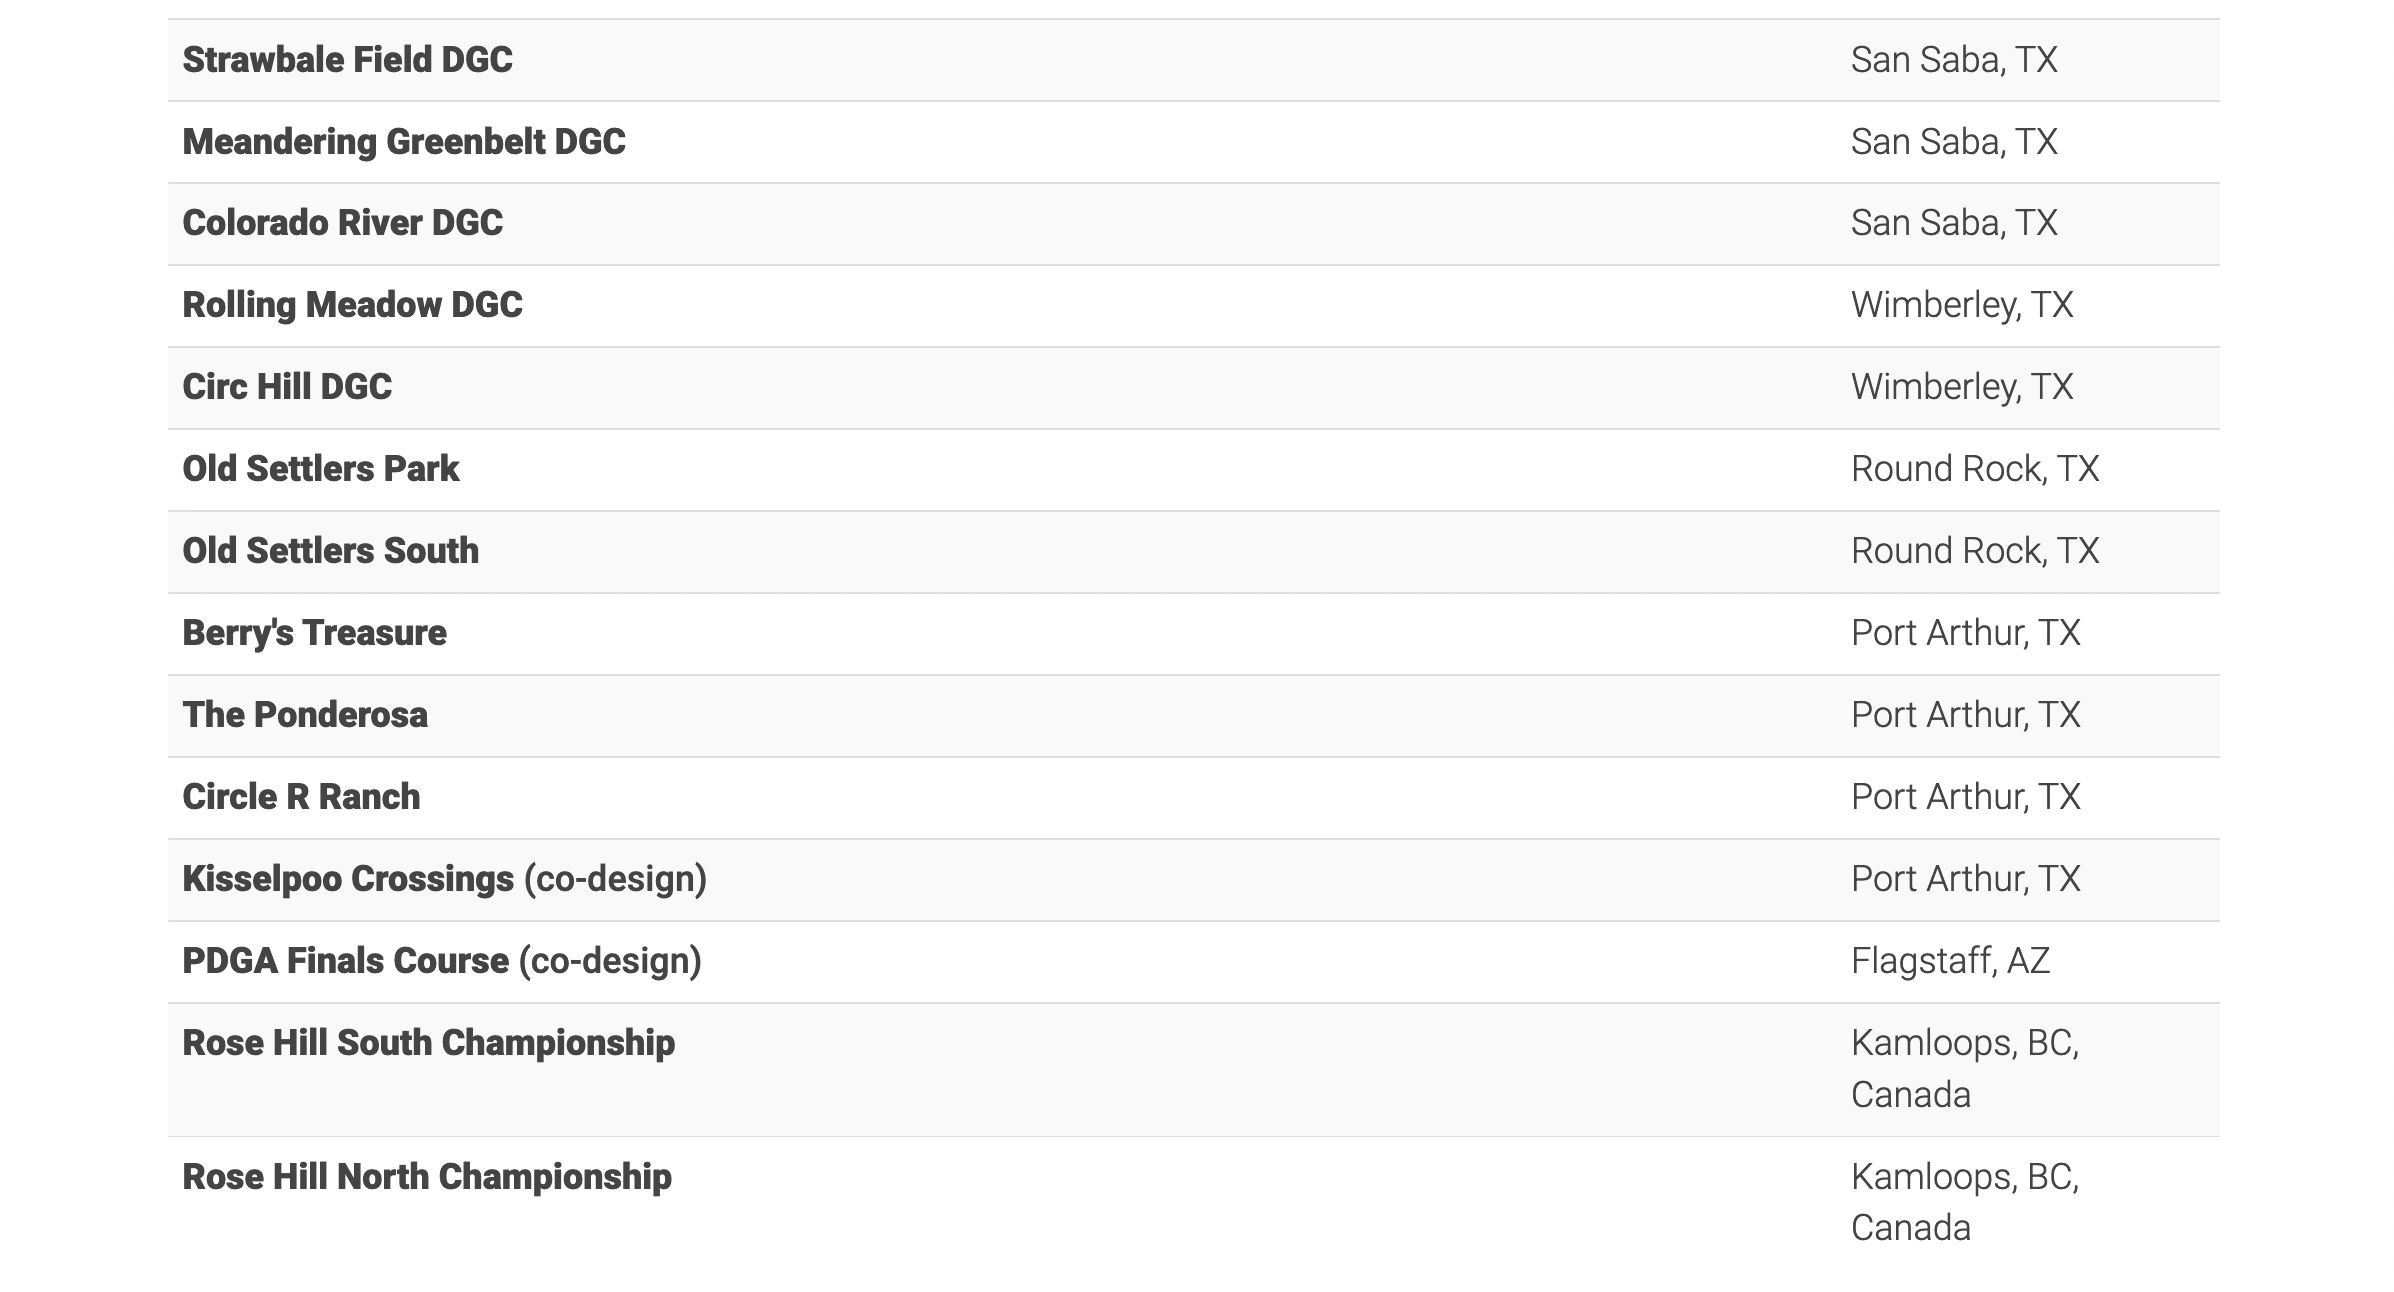Click Kisselpoo Crossings course name
The width and height of the screenshot is (2394, 1292).
[x=348, y=879]
